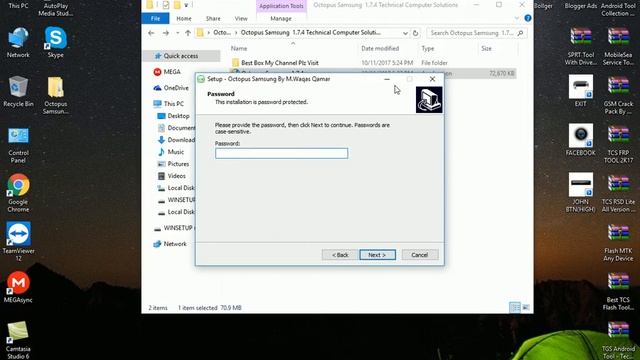Open the Share ribbon tab
The width and height of the screenshot is (640, 360).
click(x=213, y=18)
